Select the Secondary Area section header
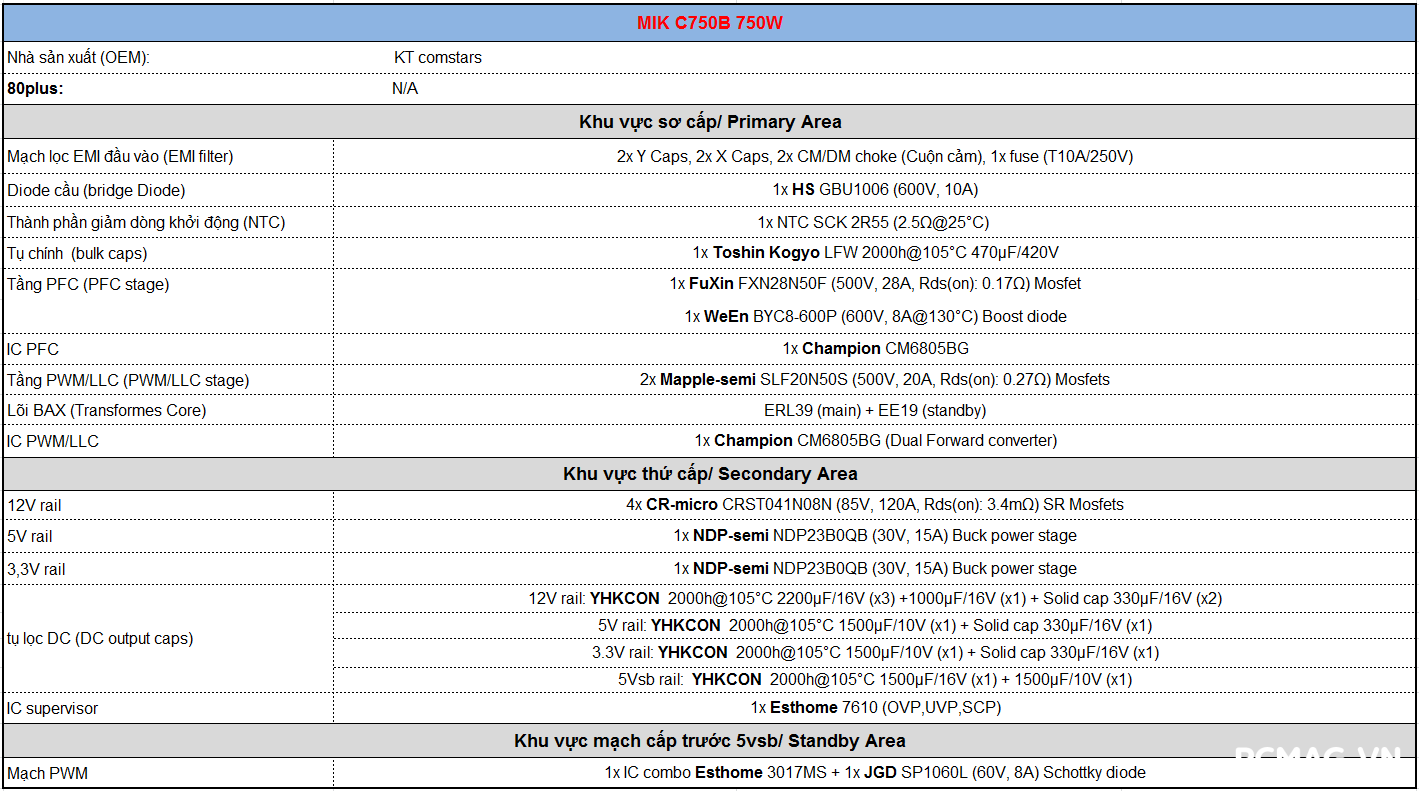Image resolution: width=1419 pixels, height=791 pixels. tap(709, 474)
